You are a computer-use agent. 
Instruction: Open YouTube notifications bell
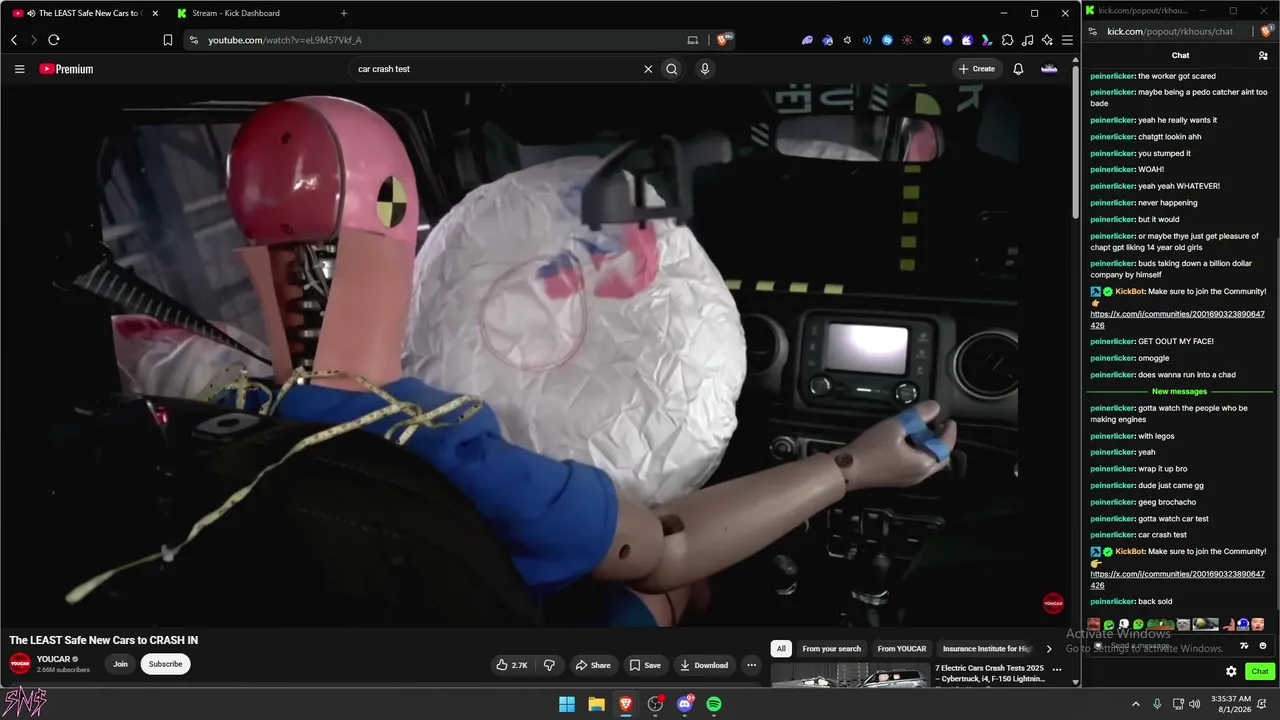[1018, 69]
